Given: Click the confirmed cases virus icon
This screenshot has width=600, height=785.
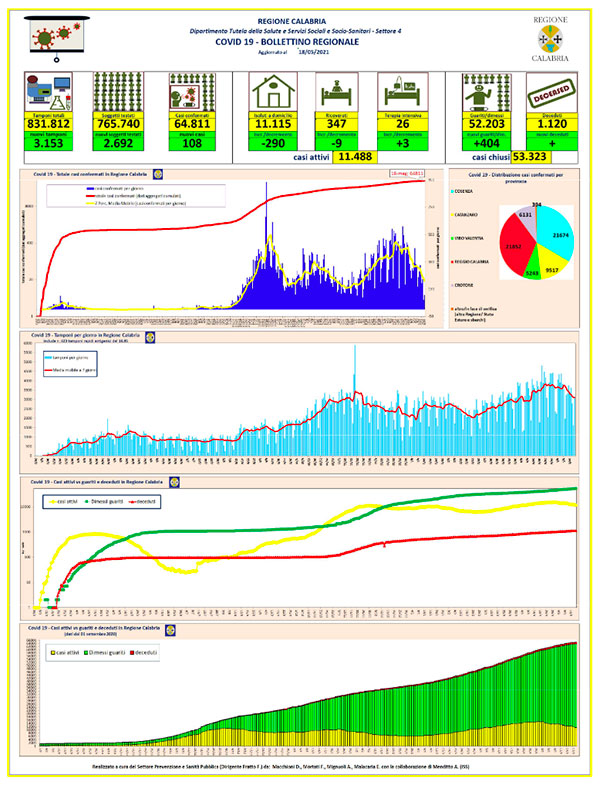Looking at the screenshot, I should [192, 93].
